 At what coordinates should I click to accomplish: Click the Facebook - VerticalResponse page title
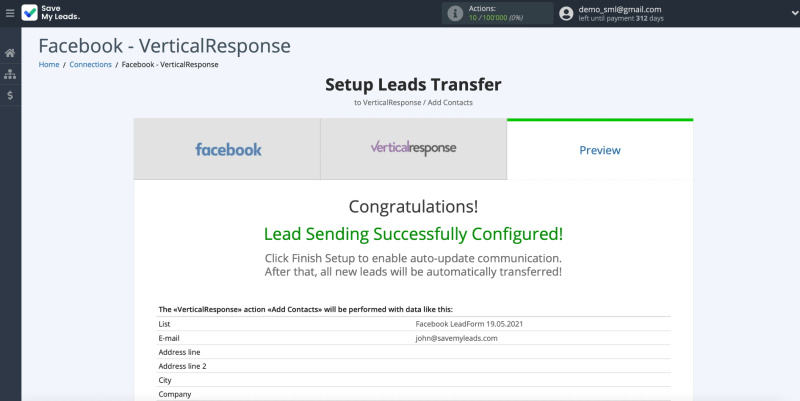pos(164,46)
